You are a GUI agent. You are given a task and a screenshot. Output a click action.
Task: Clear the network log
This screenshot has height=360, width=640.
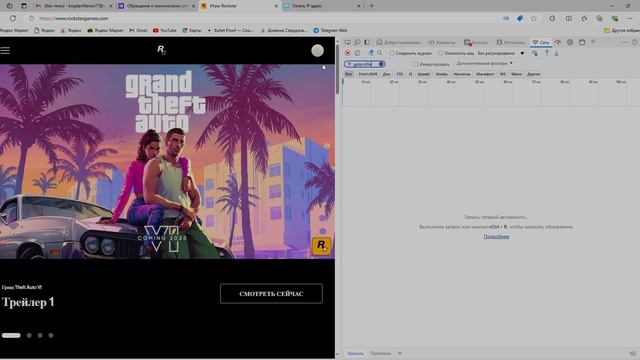(x=357, y=53)
